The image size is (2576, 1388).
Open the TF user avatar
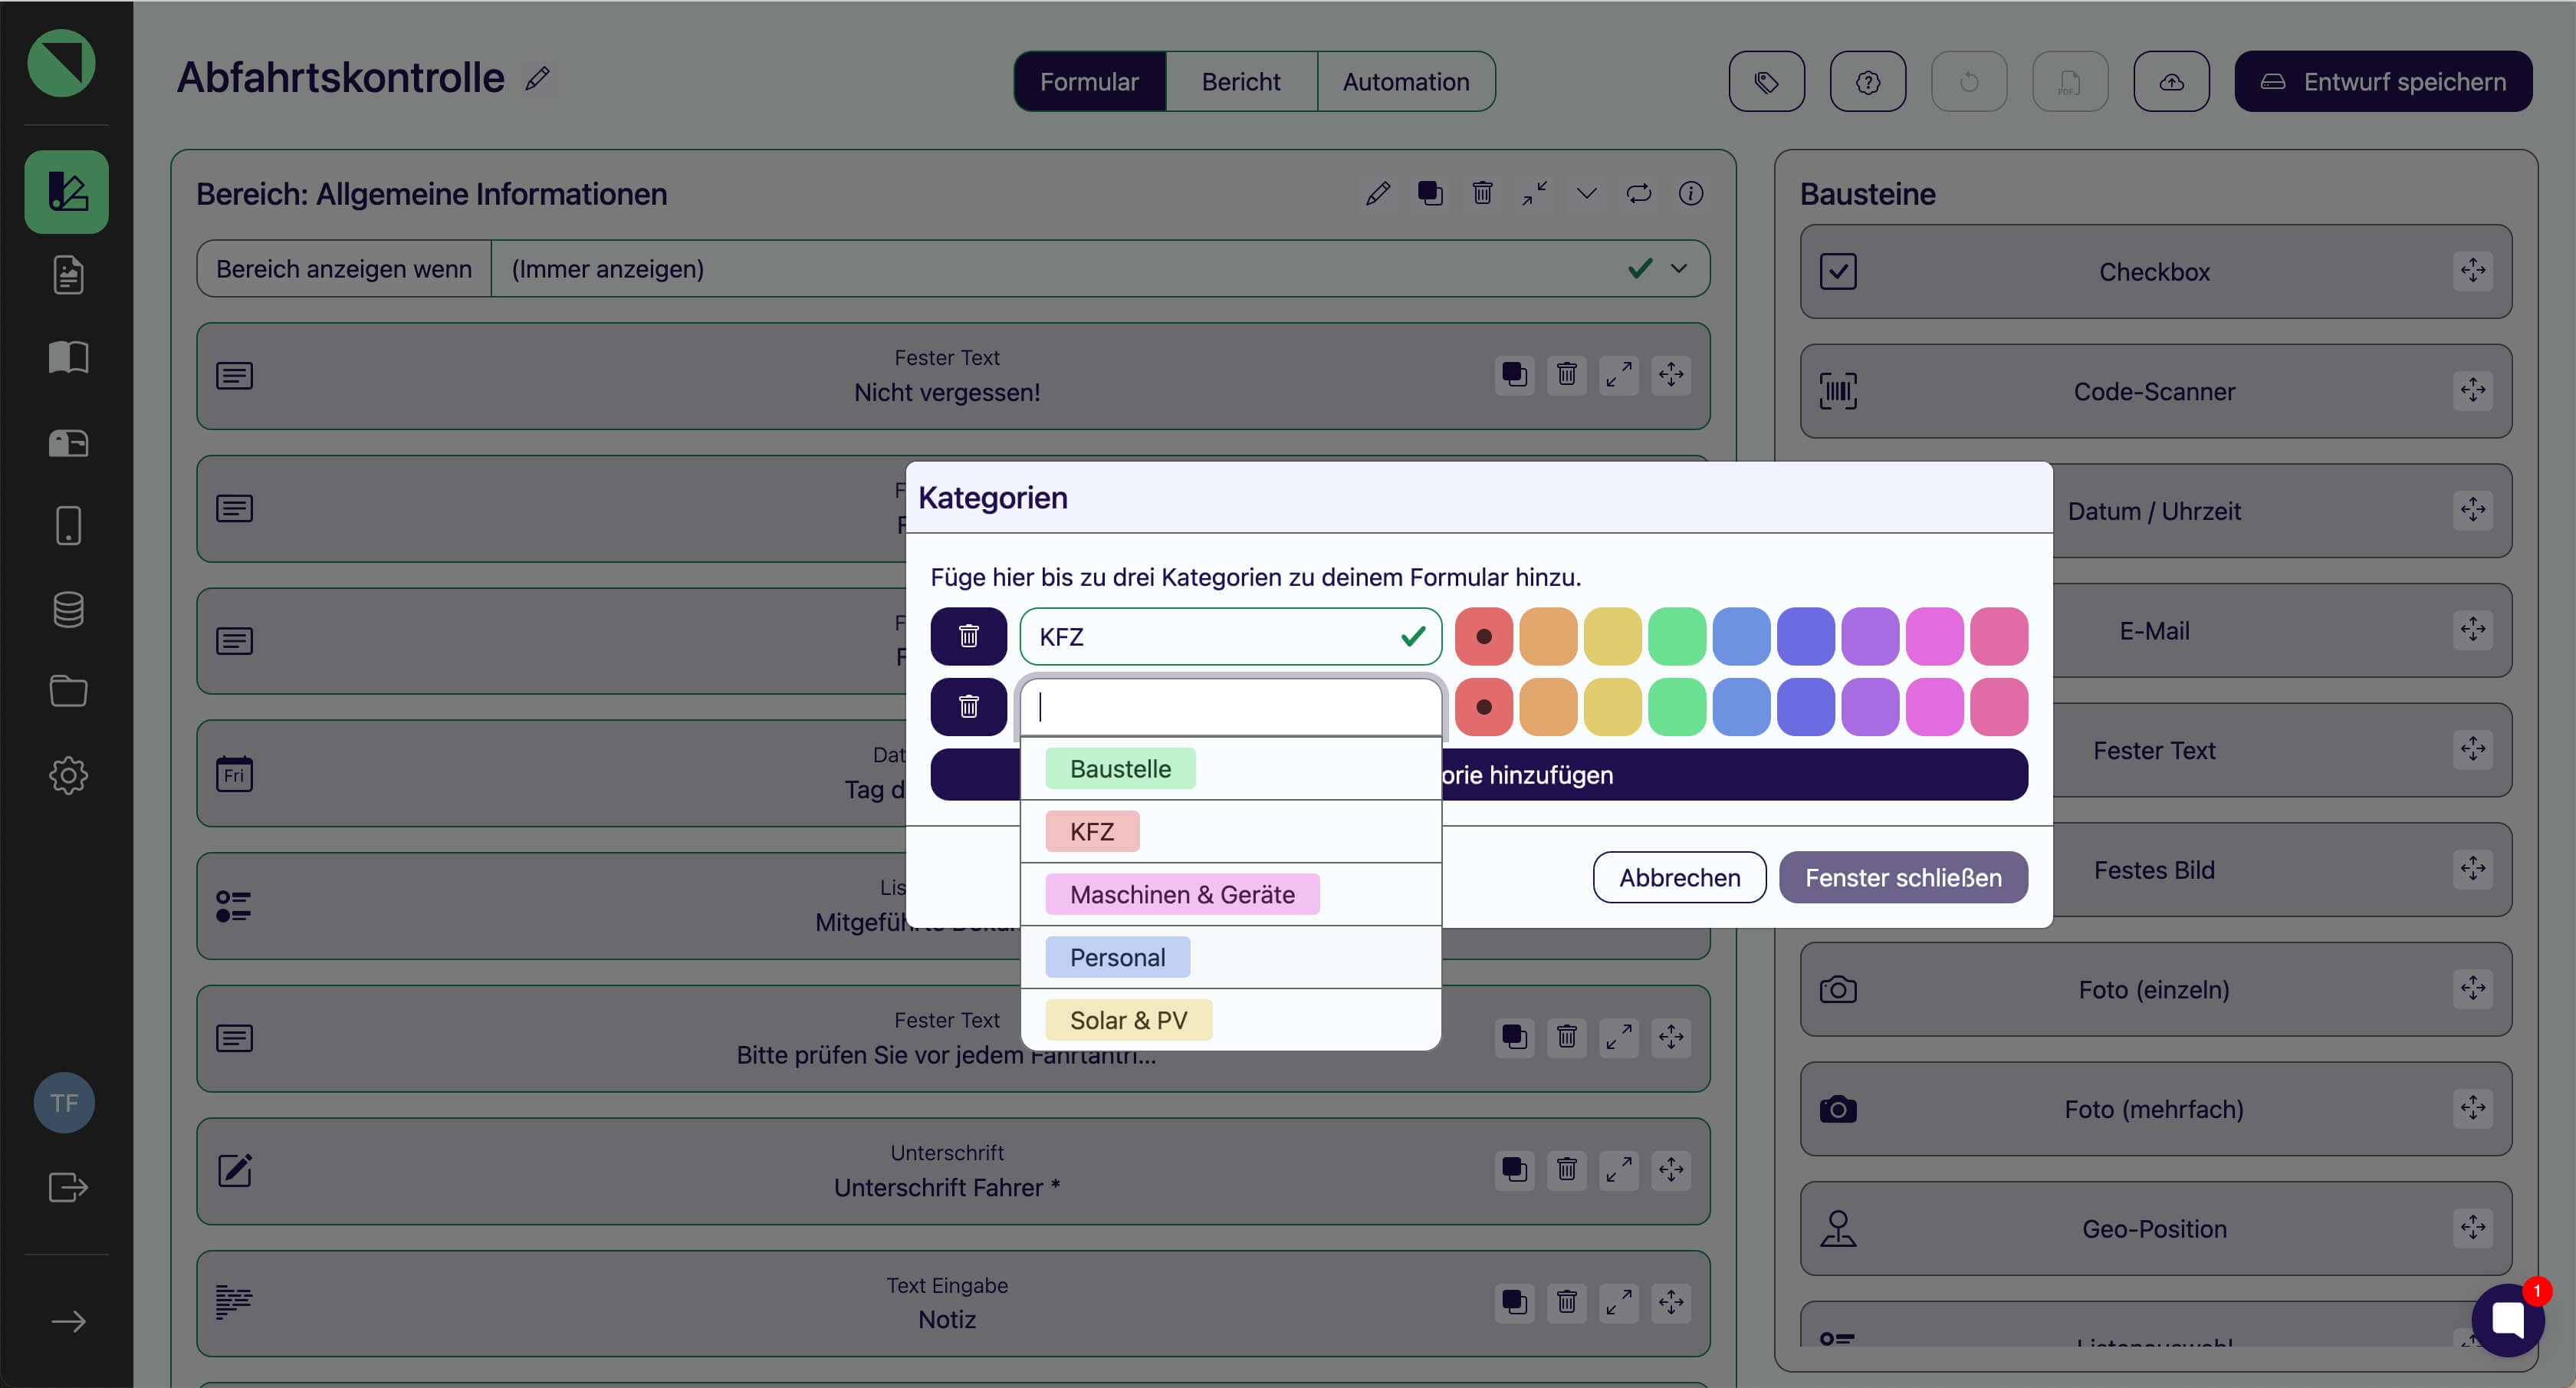(x=64, y=1103)
